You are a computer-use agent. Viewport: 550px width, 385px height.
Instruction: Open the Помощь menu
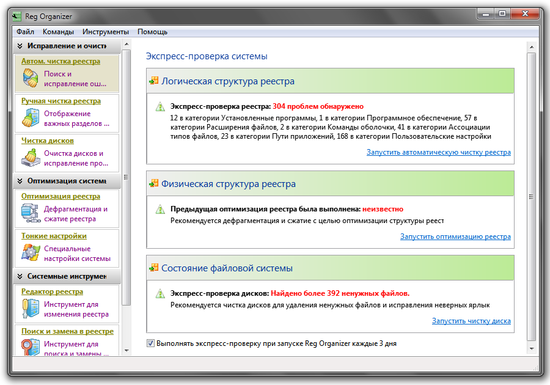[153, 32]
